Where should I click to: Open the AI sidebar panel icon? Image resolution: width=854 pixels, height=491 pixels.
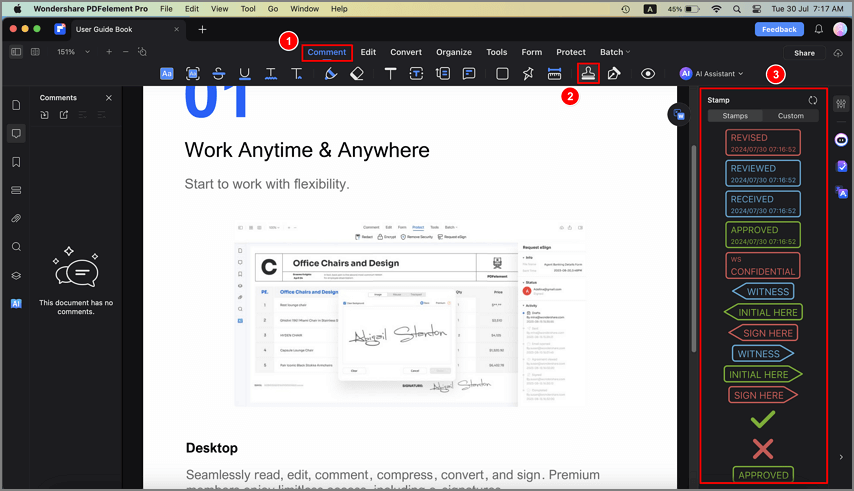16,304
